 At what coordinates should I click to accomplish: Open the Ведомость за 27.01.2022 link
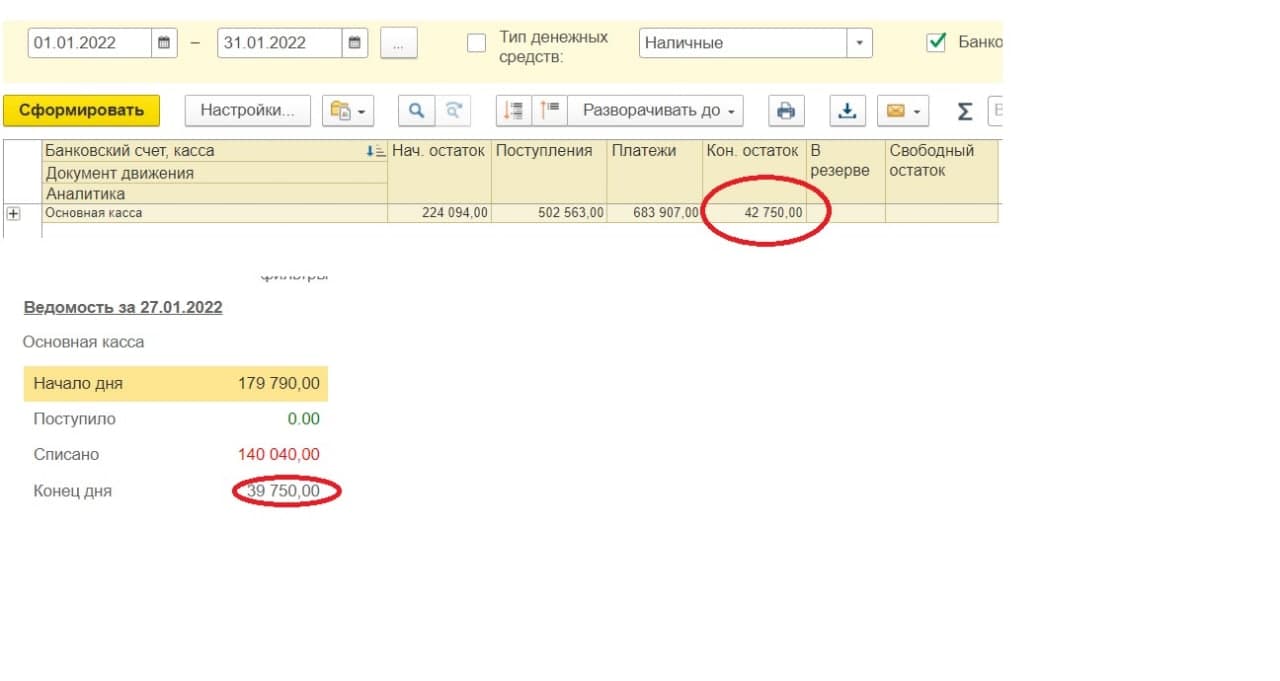pos(123,307)
